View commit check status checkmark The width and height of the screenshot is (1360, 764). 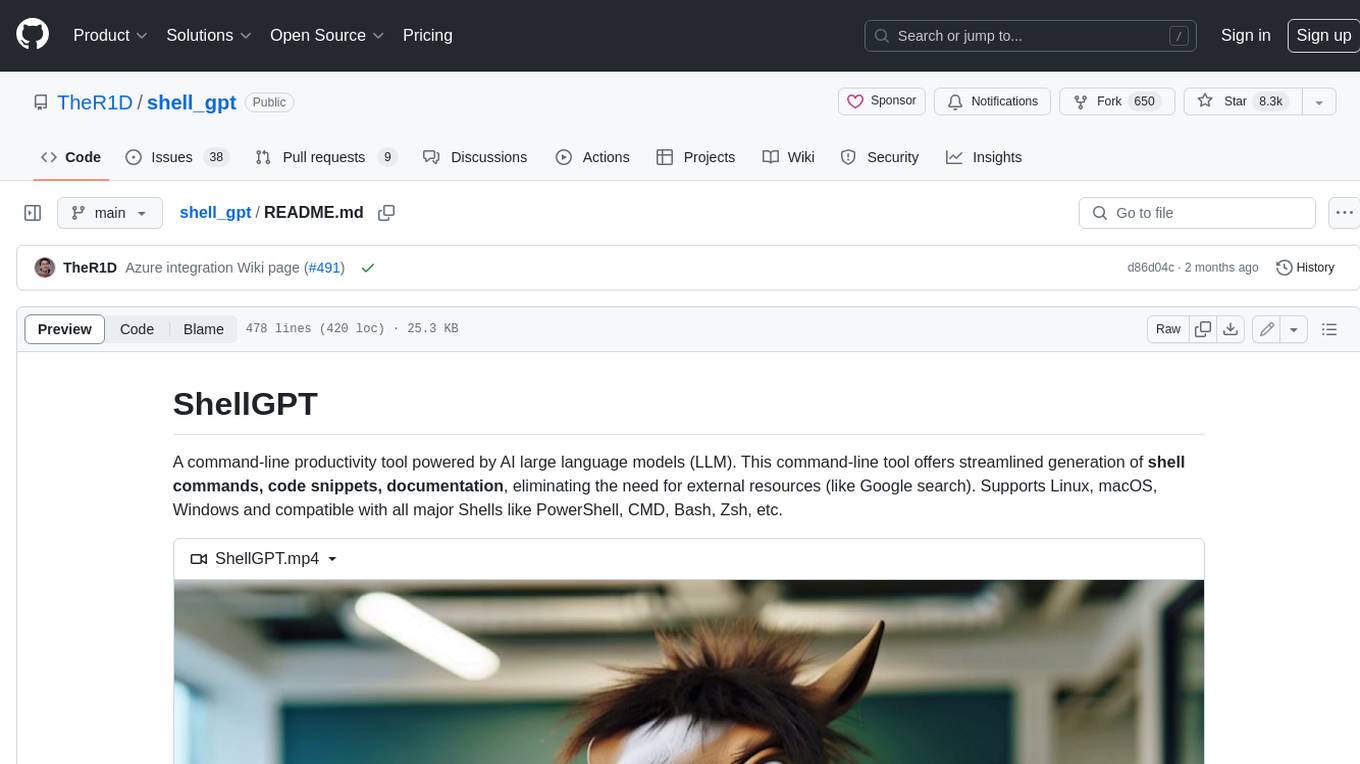click(x=368, y=268)
